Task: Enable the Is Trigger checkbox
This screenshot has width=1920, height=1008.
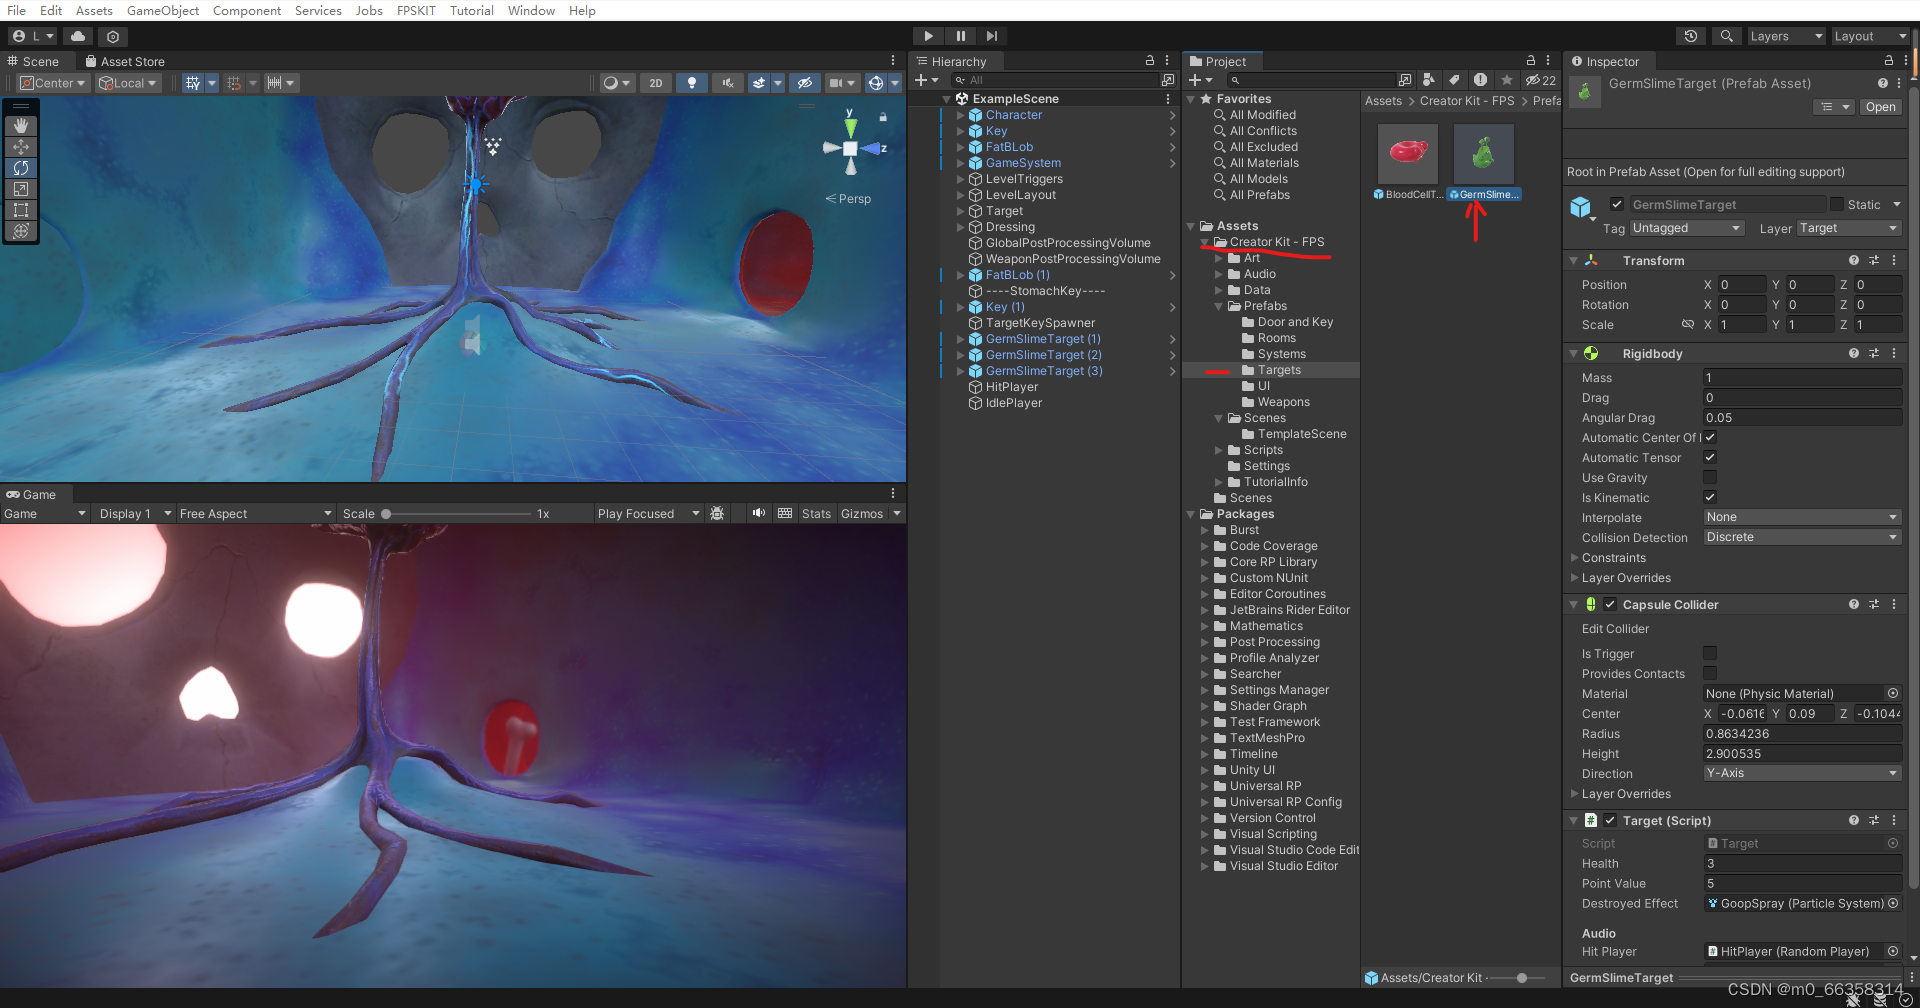Action: coord(1710,653)
